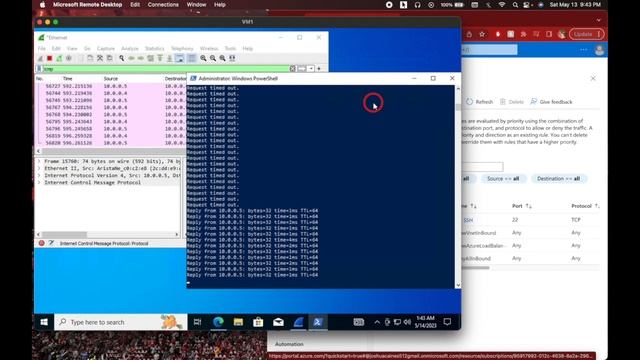This screenshot has height=360, width=640.
Task: Open the Source == all filter
Action: coord(503,179)
